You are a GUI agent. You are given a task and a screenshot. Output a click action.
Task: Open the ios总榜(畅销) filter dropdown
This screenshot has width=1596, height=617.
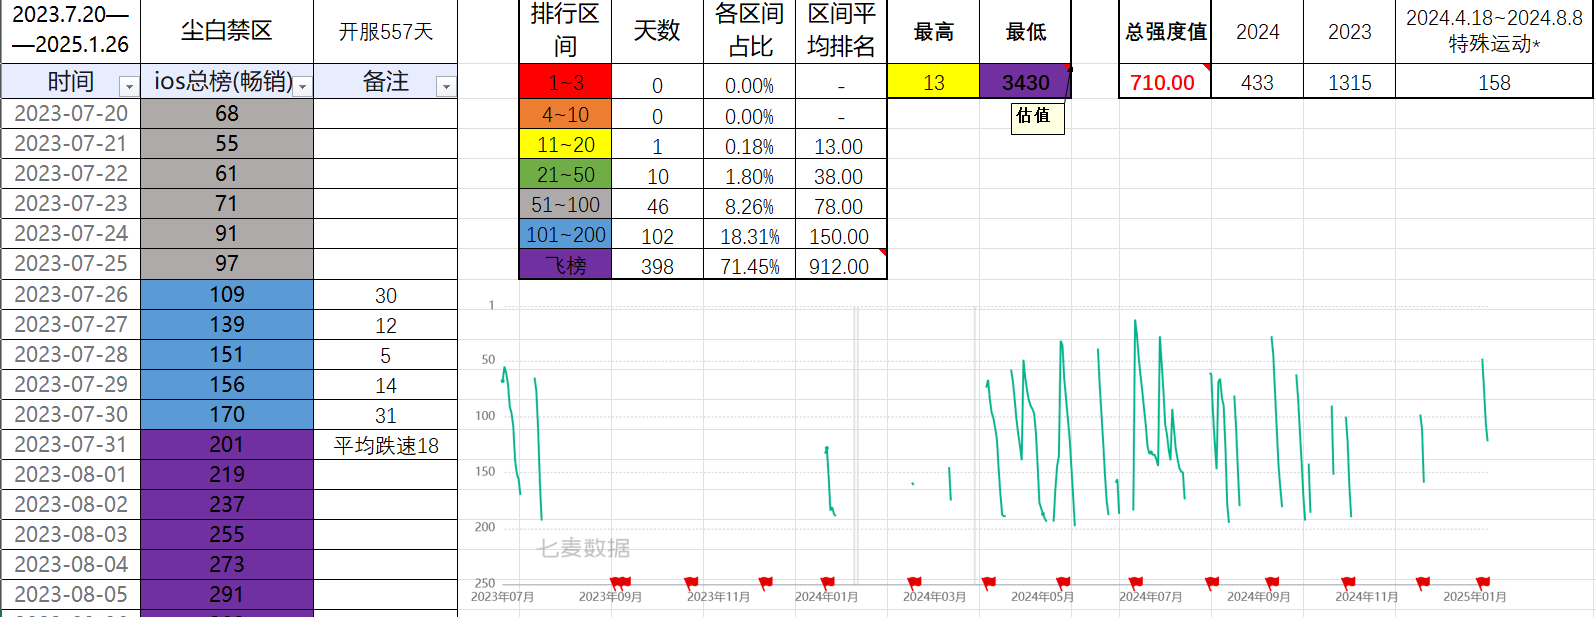(304, 87)
